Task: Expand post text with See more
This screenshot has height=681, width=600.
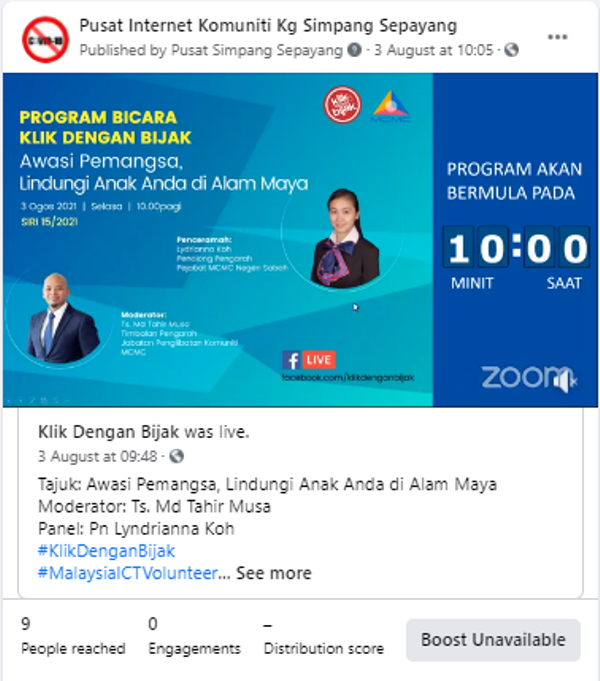Action: tap(274, 573)
